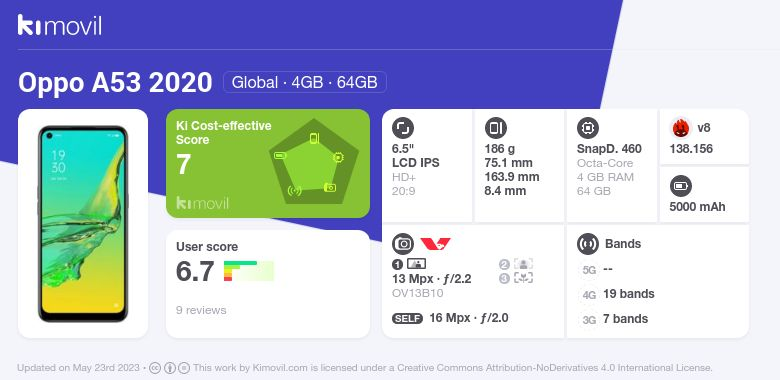Click the phone dimensions icon
The width and height of the screenshot is (780, 380).
click(x=495, y=128)
